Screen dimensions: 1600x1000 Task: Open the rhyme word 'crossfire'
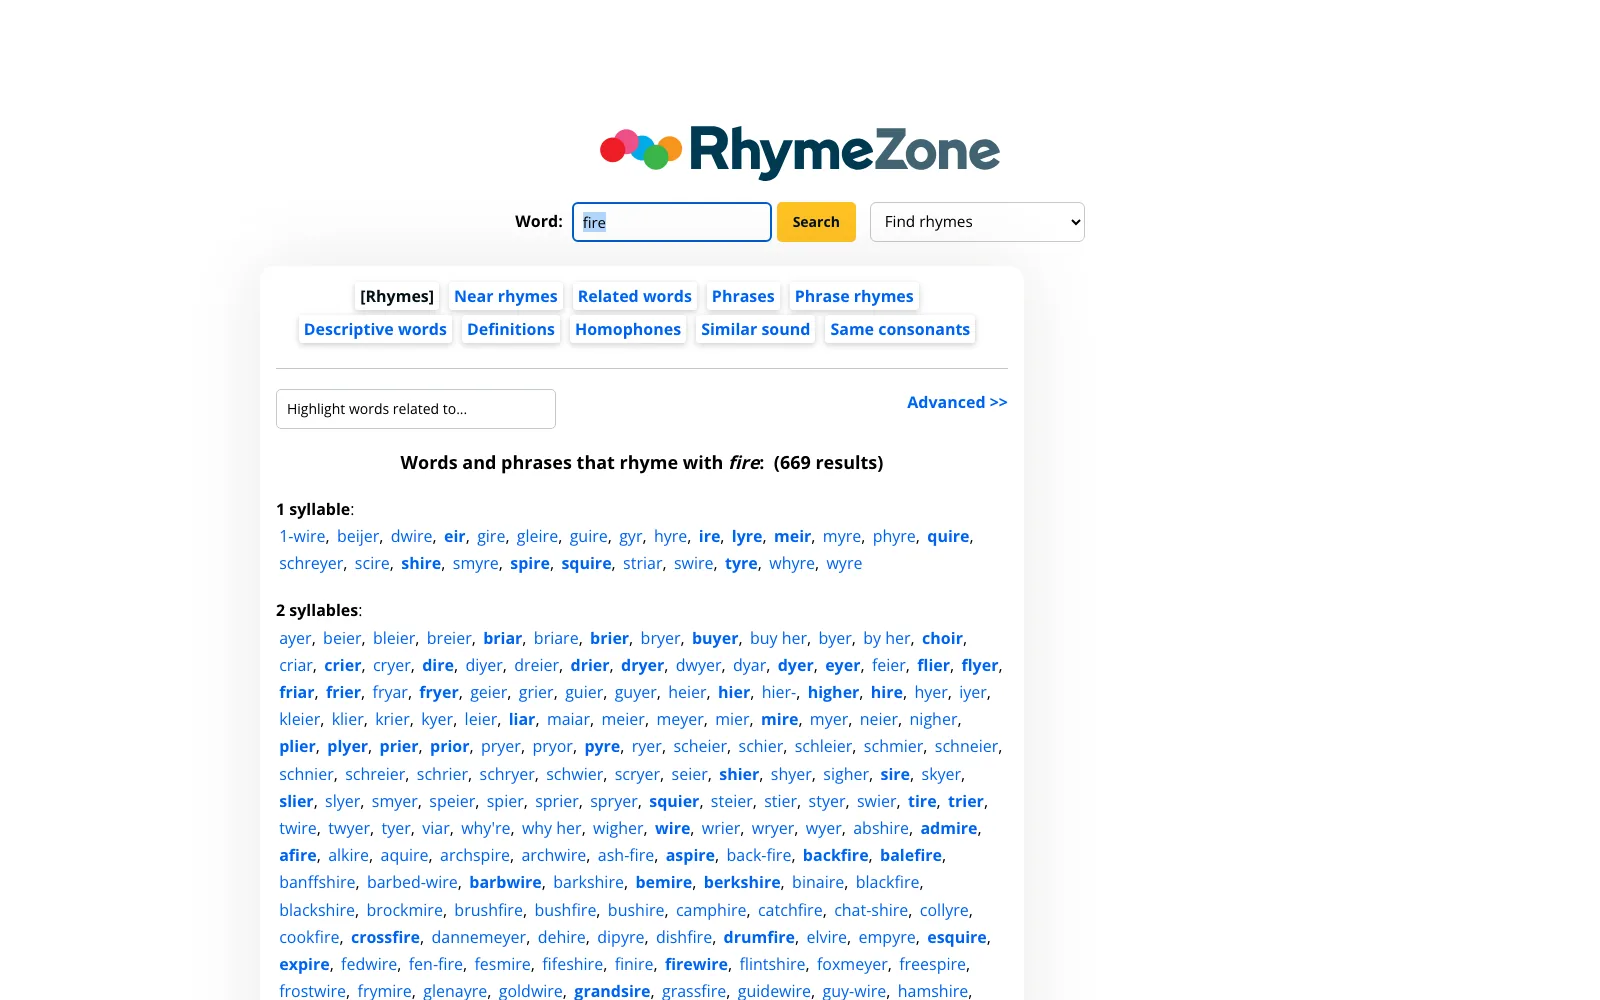point(385,937)
